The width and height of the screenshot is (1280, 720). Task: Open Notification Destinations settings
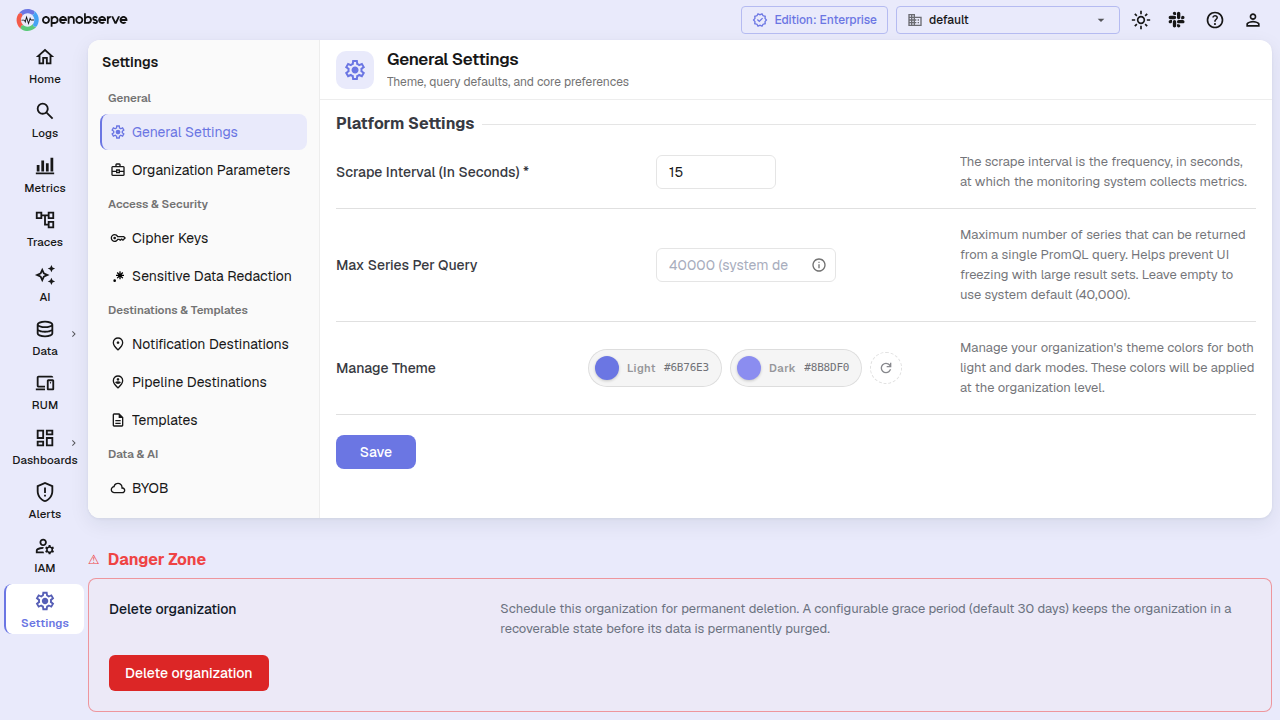(204, 344)
